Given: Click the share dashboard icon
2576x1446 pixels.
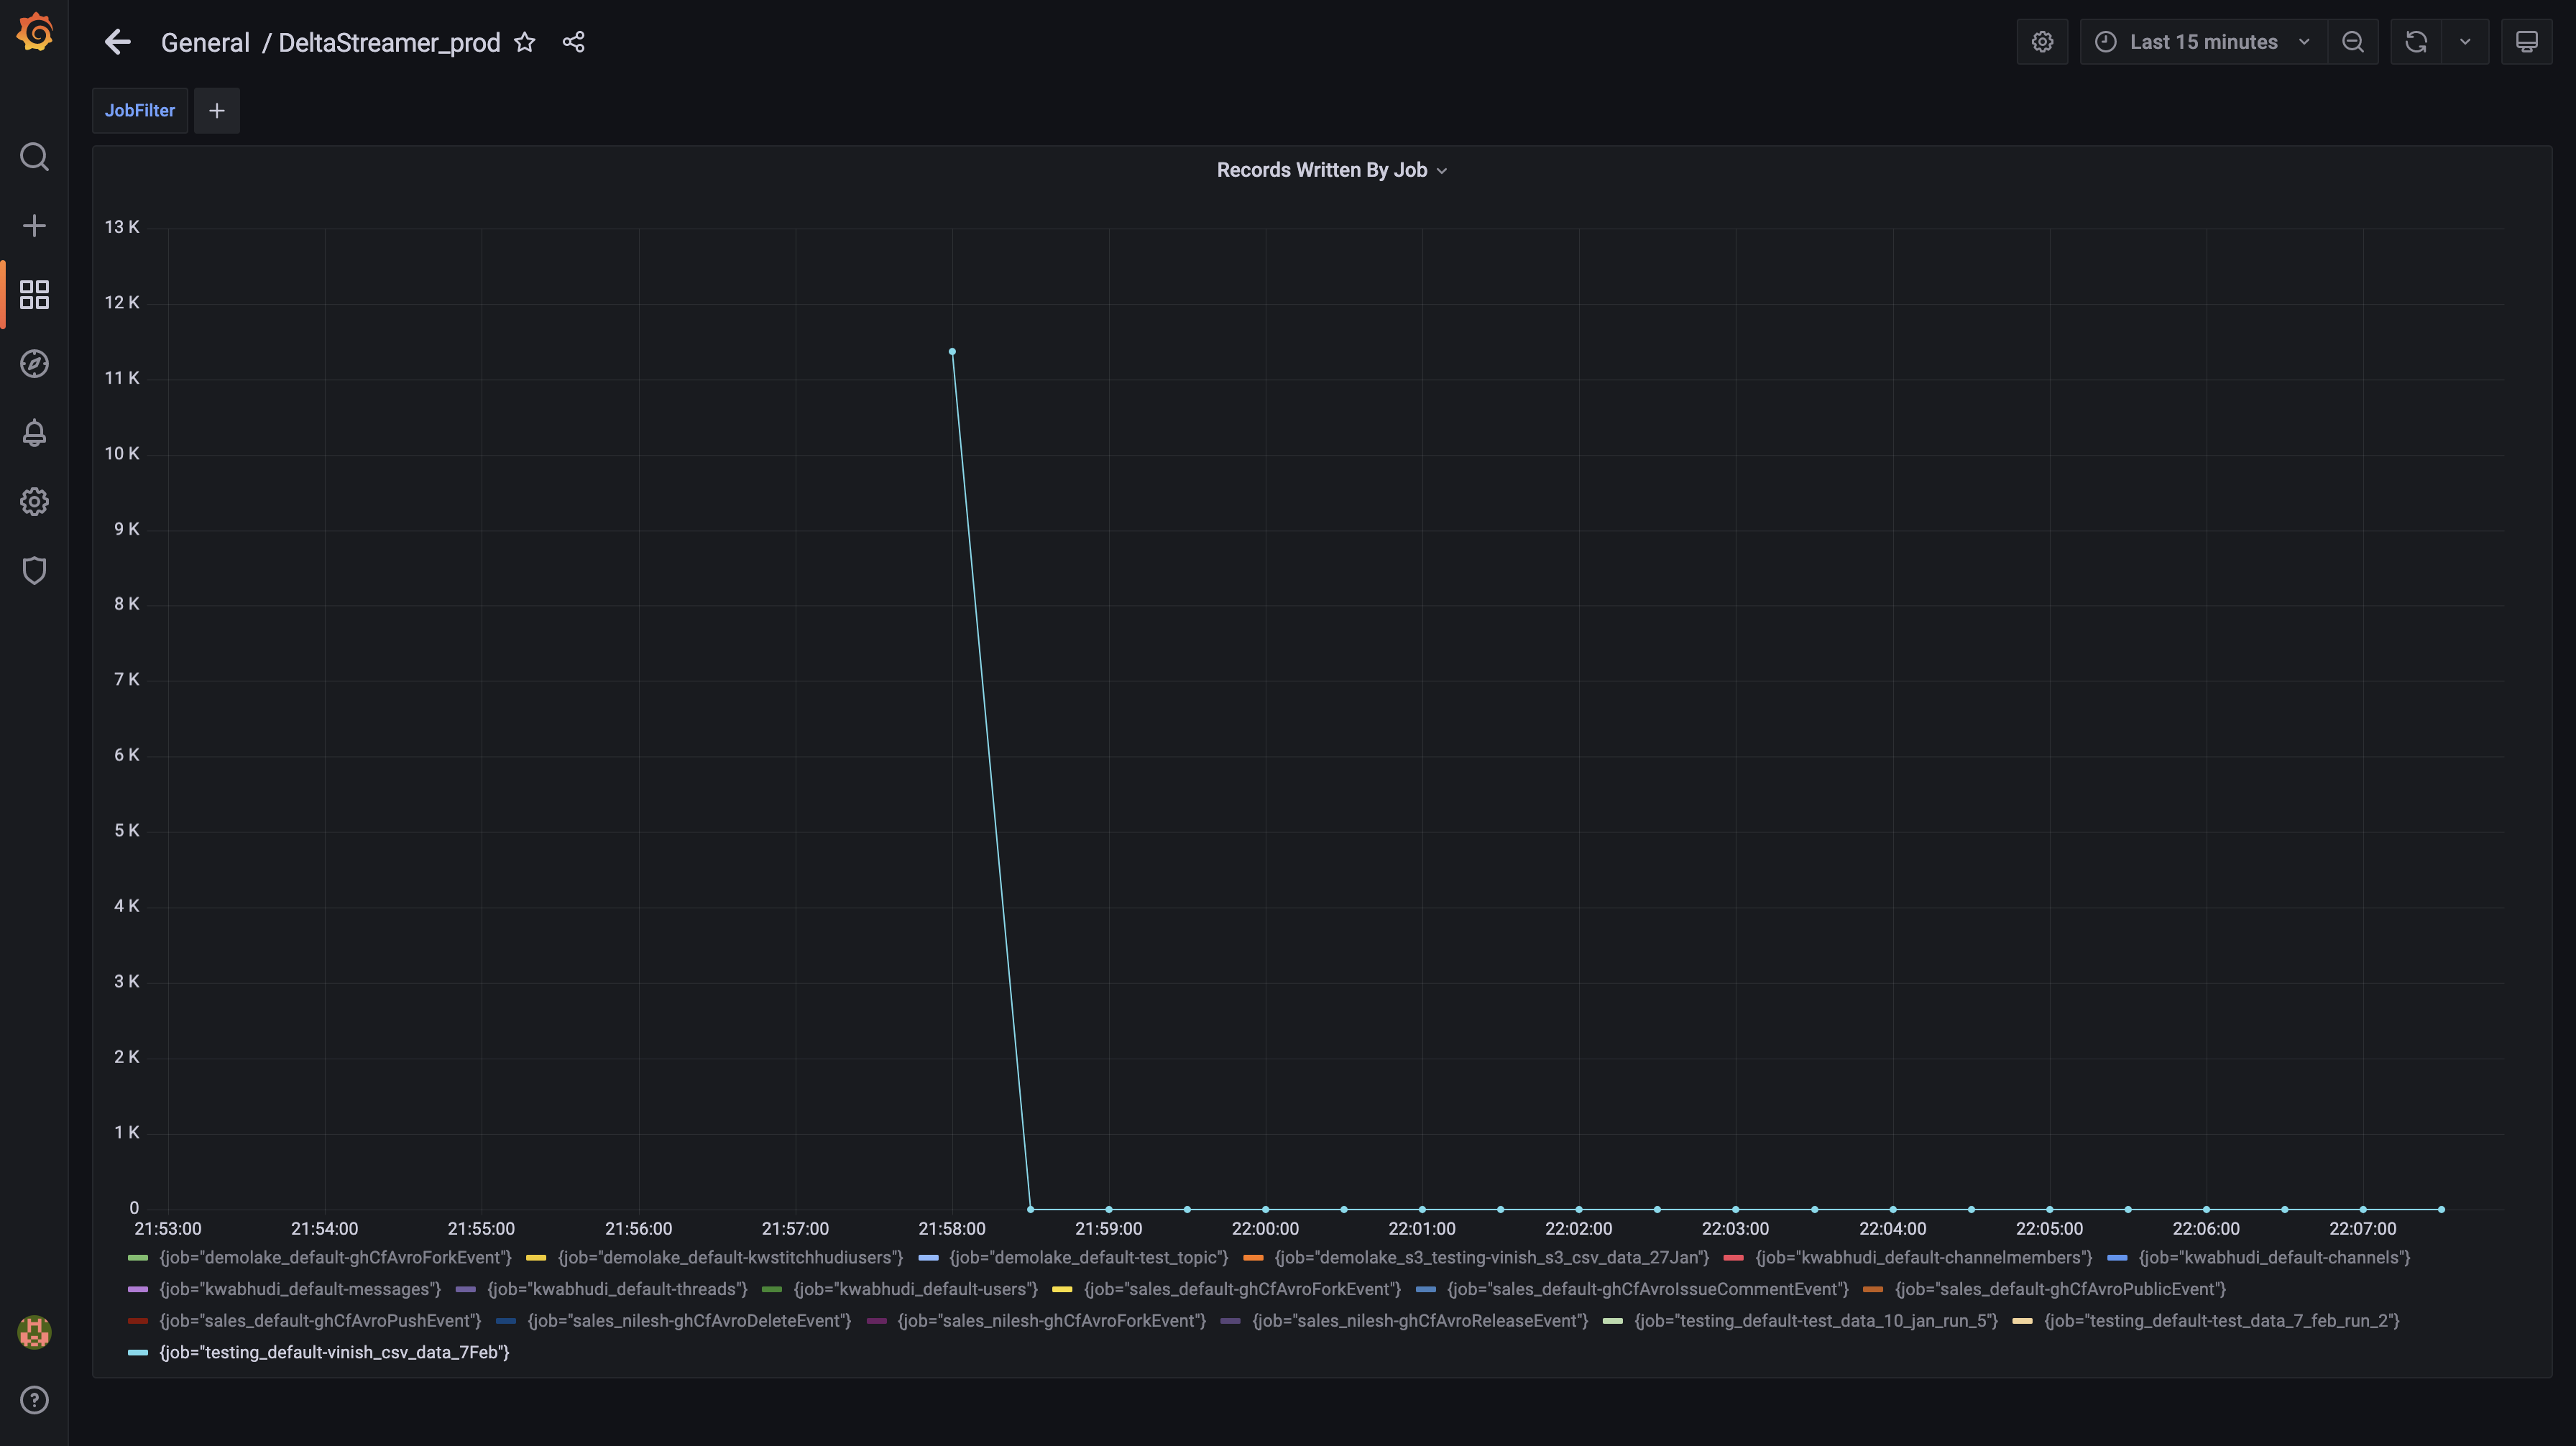Looking at the screenshot, I should click(573, 42).
